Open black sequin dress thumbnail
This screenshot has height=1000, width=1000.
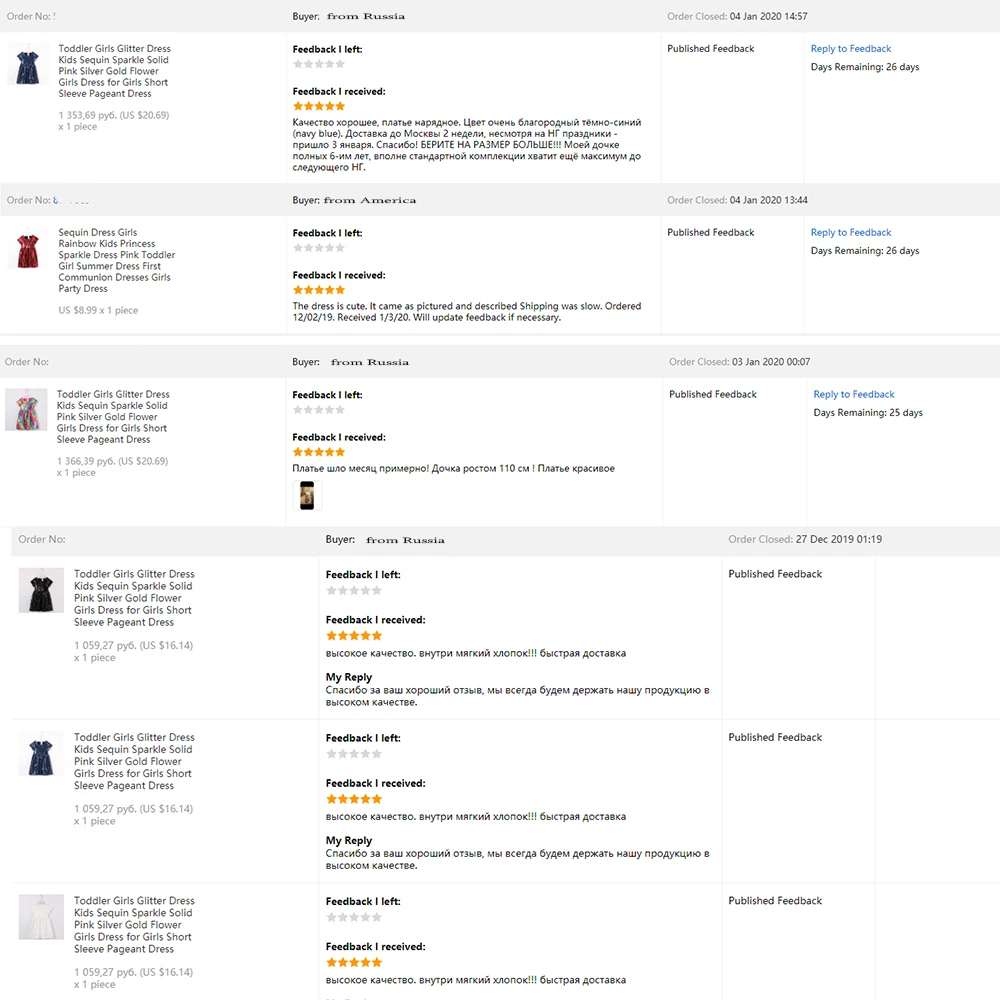(41, 590)
